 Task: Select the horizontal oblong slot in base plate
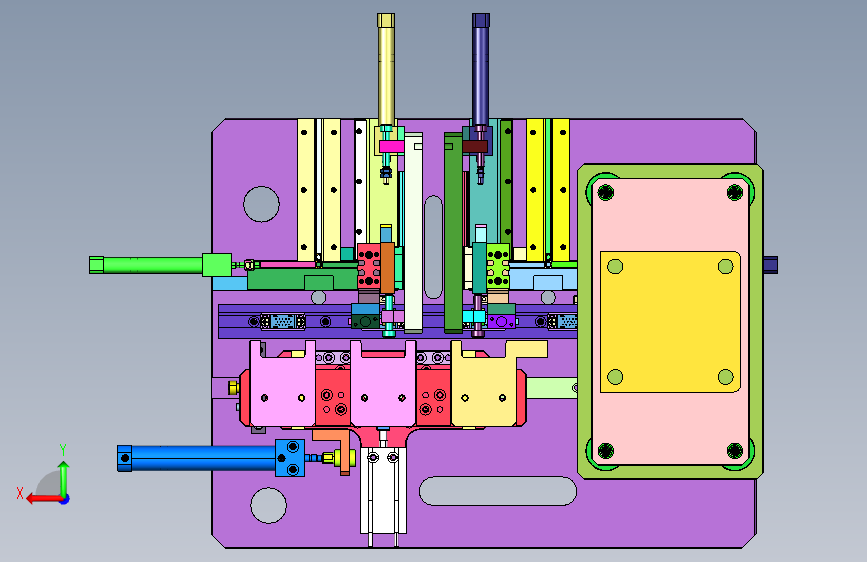pos(498,491)
